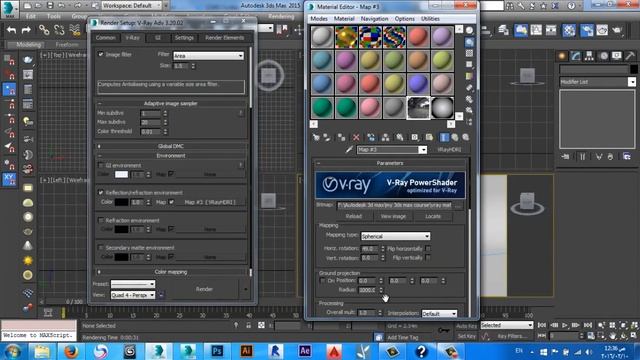Image resolution: width=640 pixels, height=360 pixels.
Task: Click the Get Material icon in Material Editor
Action: (316, 138)
